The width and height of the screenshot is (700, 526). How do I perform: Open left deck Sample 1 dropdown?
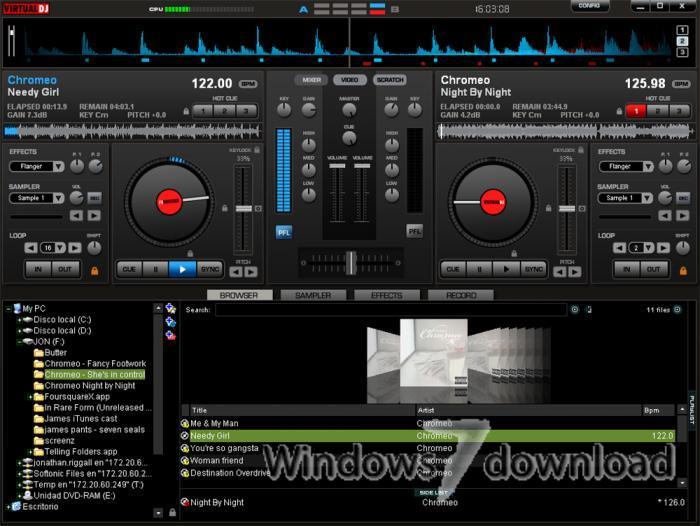pyautogui.click(x=58, y=198)
